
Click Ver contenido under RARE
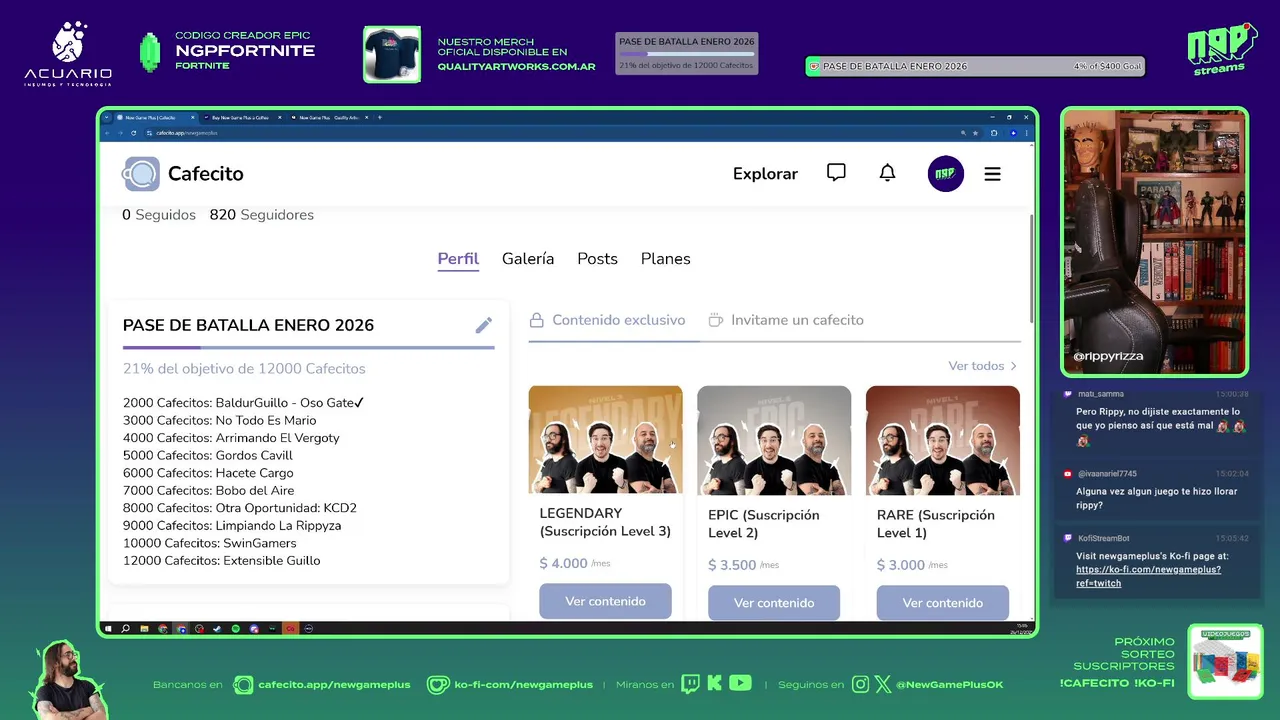(943, 603)
